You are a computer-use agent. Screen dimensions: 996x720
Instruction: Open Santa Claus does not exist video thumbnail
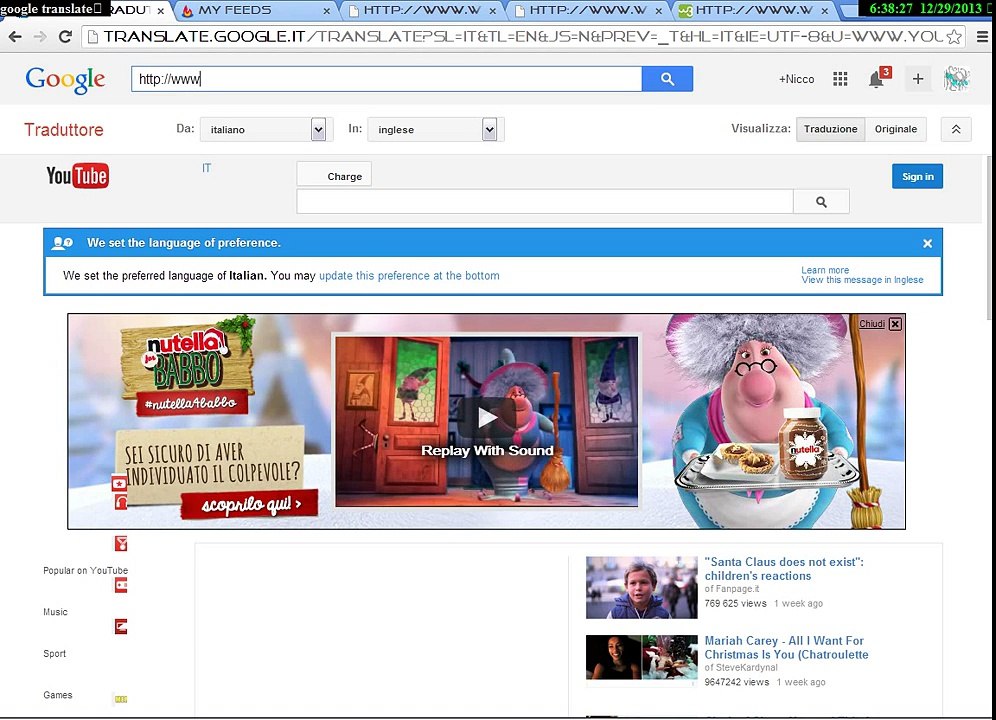click(642, 588)
